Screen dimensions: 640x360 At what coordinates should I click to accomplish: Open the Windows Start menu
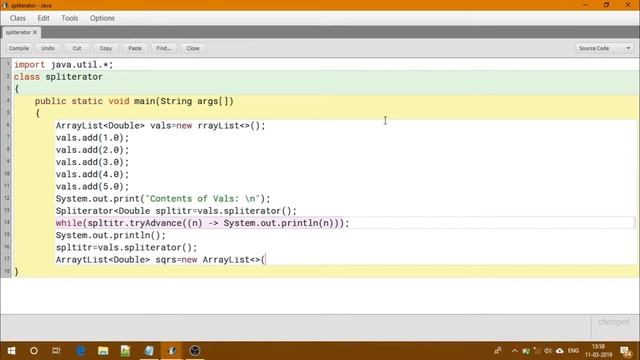pos(11,351)
